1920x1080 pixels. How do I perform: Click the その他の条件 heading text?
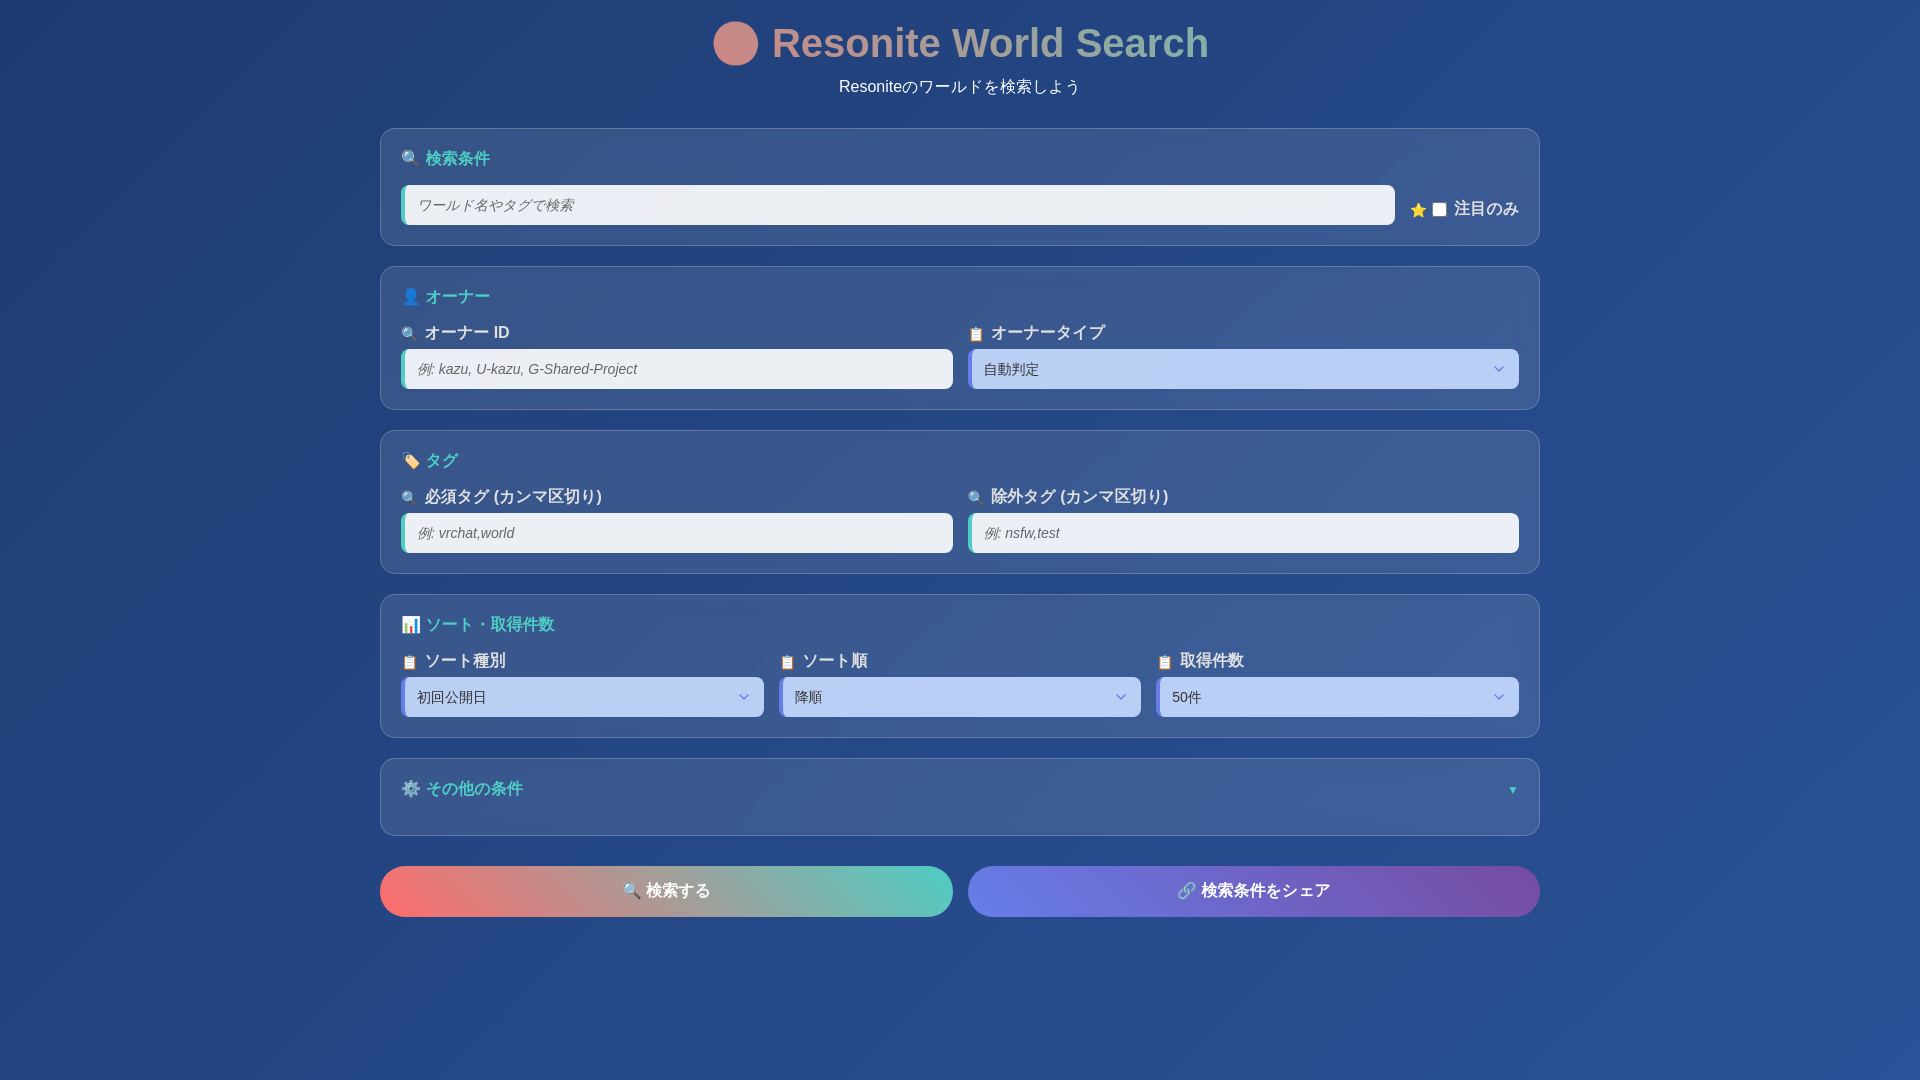(x=474, y=789)
